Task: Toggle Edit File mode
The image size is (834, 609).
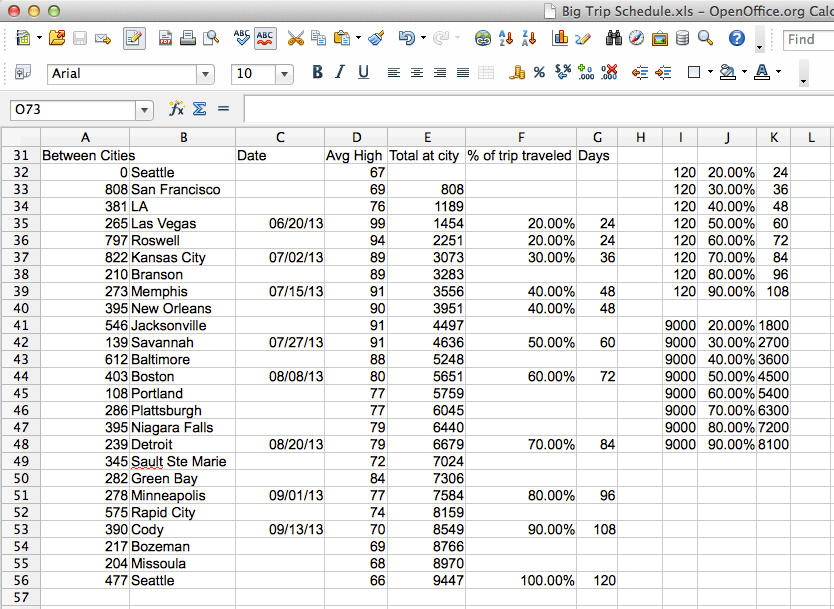Action: [x=134, y=38]
